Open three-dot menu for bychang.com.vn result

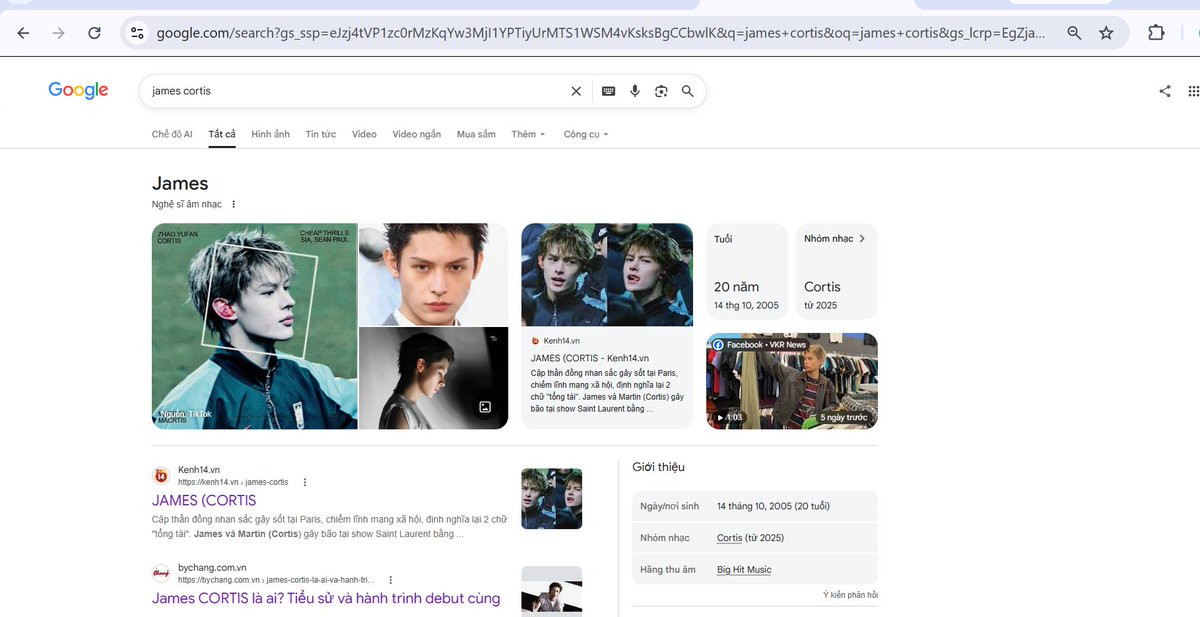pos(391,580)
